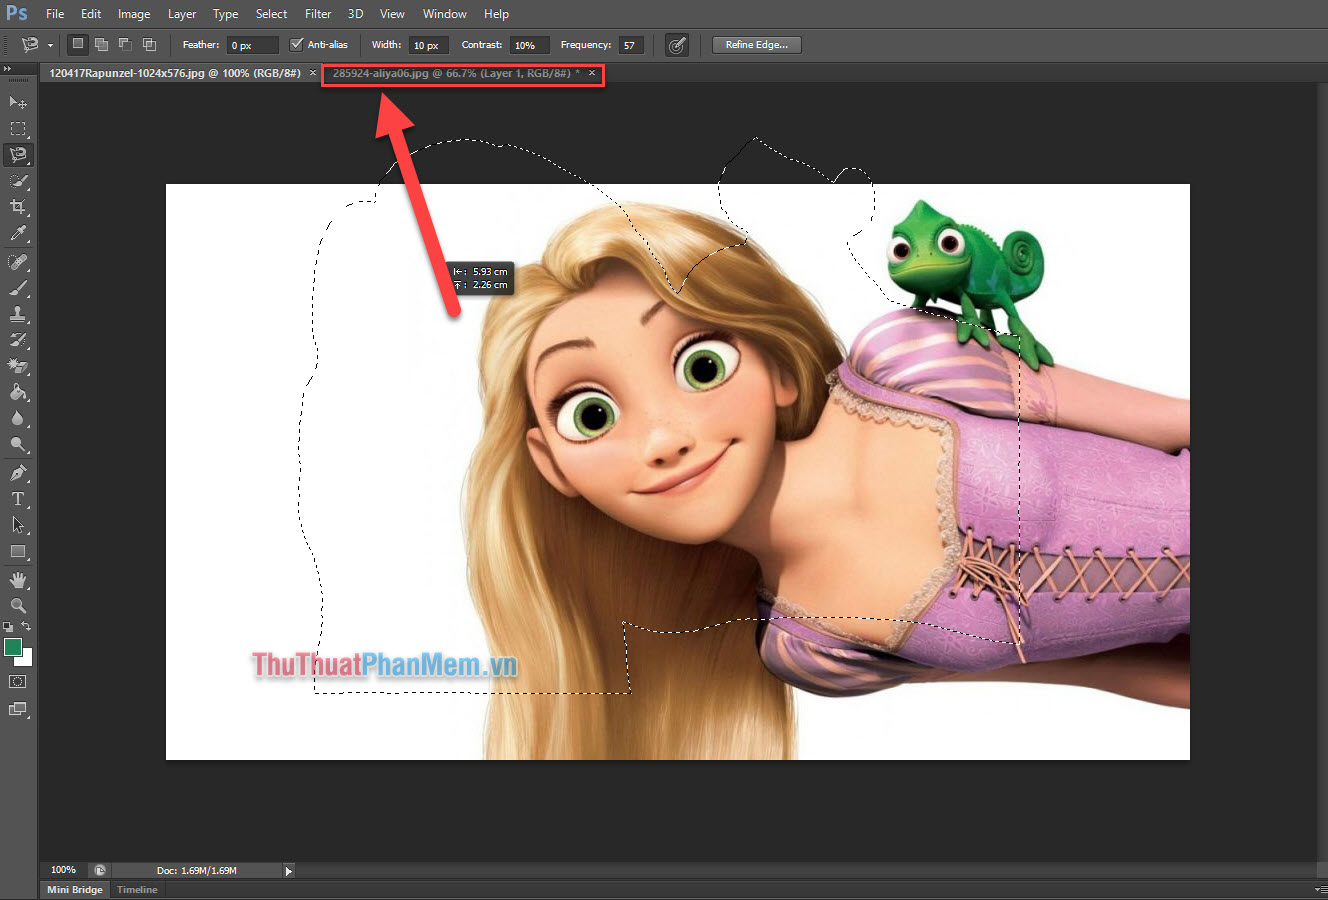Open the Mini Bridge panel tab

coord(75,889)
